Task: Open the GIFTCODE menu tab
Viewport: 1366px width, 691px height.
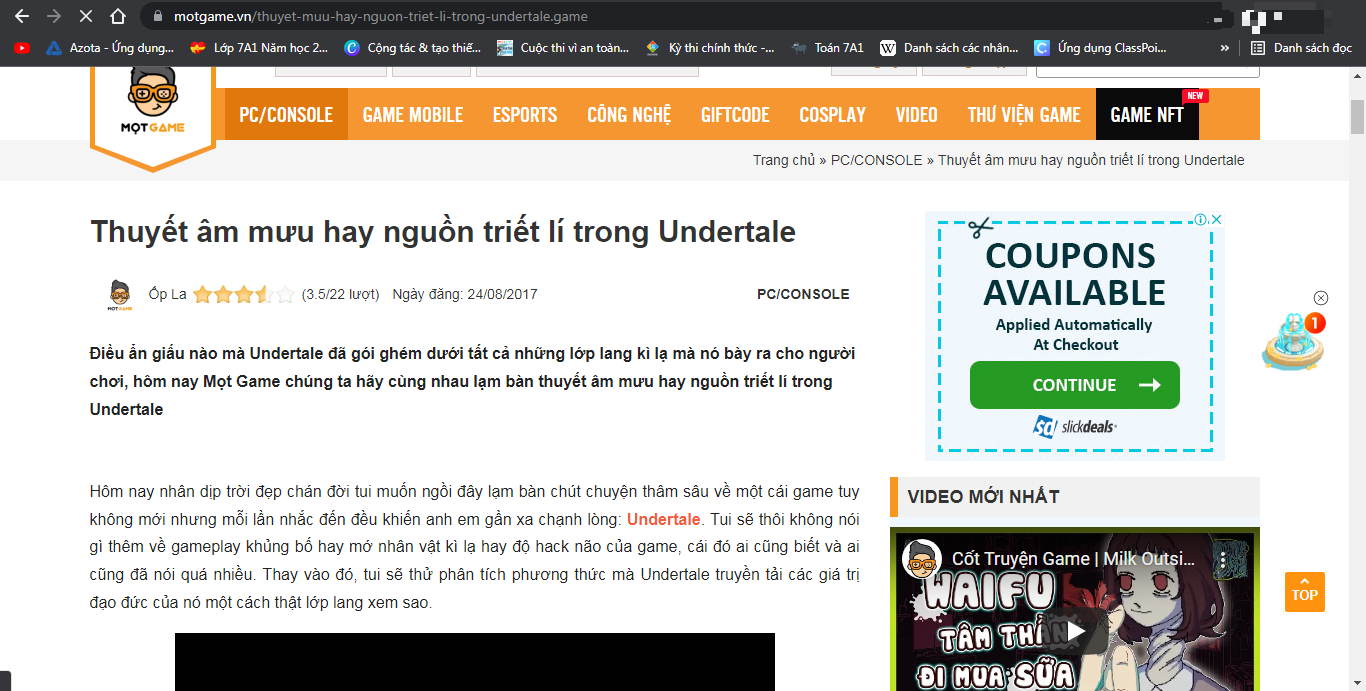Action: click(735, 114)
